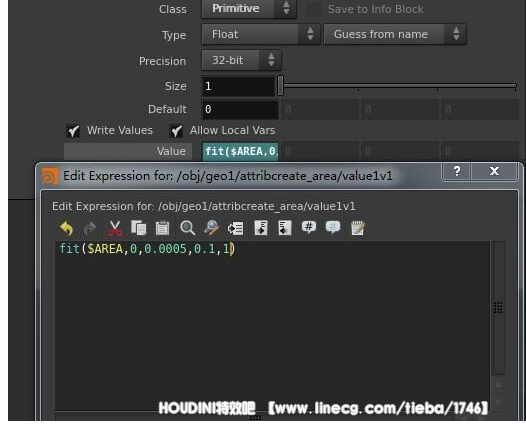Click the dotted resize grip on editor edge
This screenshot has width=526, height=425.
[x=498, y=307]
